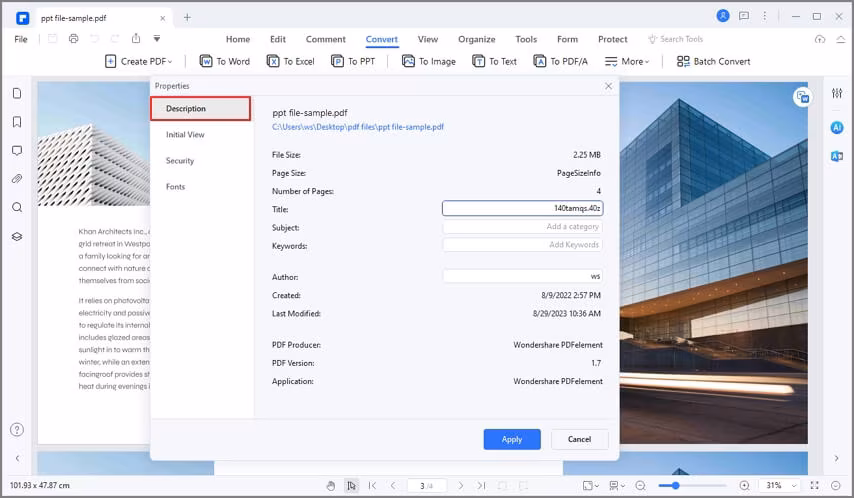Open a new tab with plus
Image resolution: width=854 pixels, height=498 pixels.
pos(187,17)
